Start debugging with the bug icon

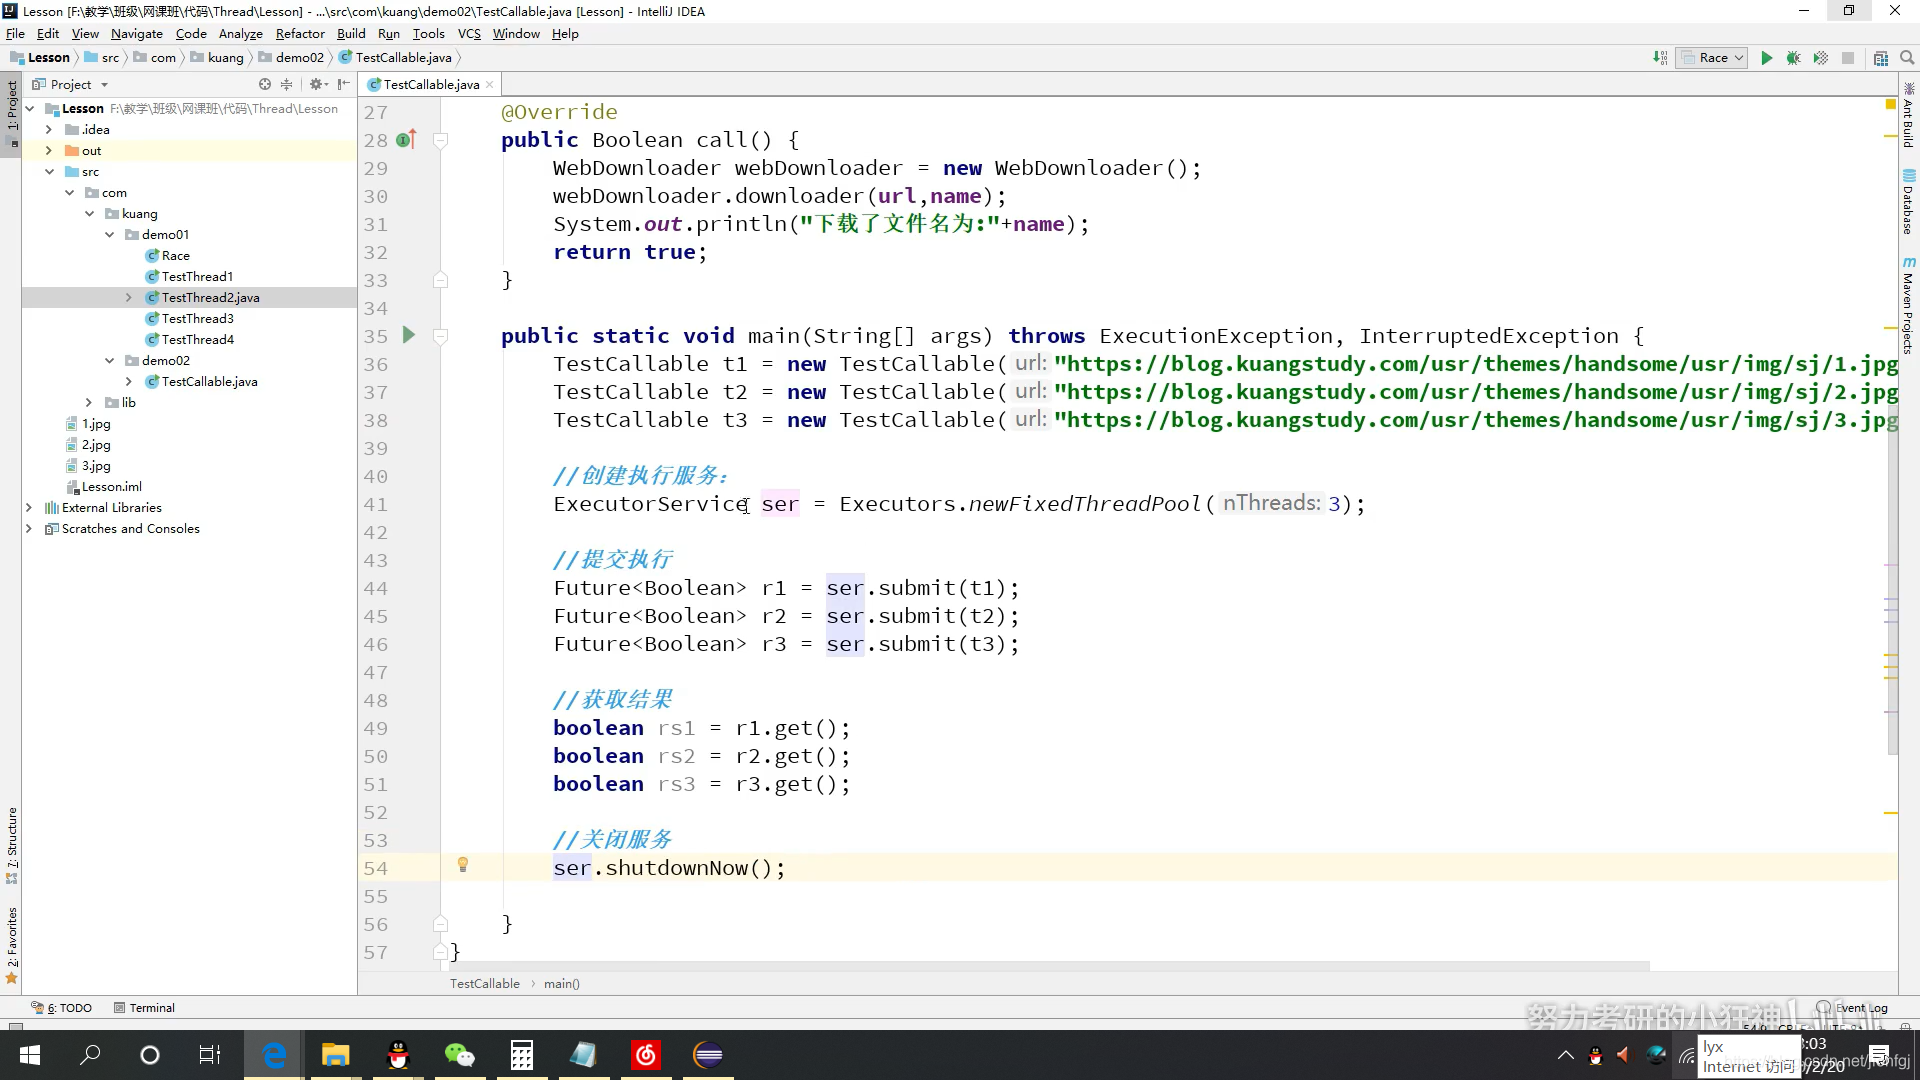click(1794, 58)
